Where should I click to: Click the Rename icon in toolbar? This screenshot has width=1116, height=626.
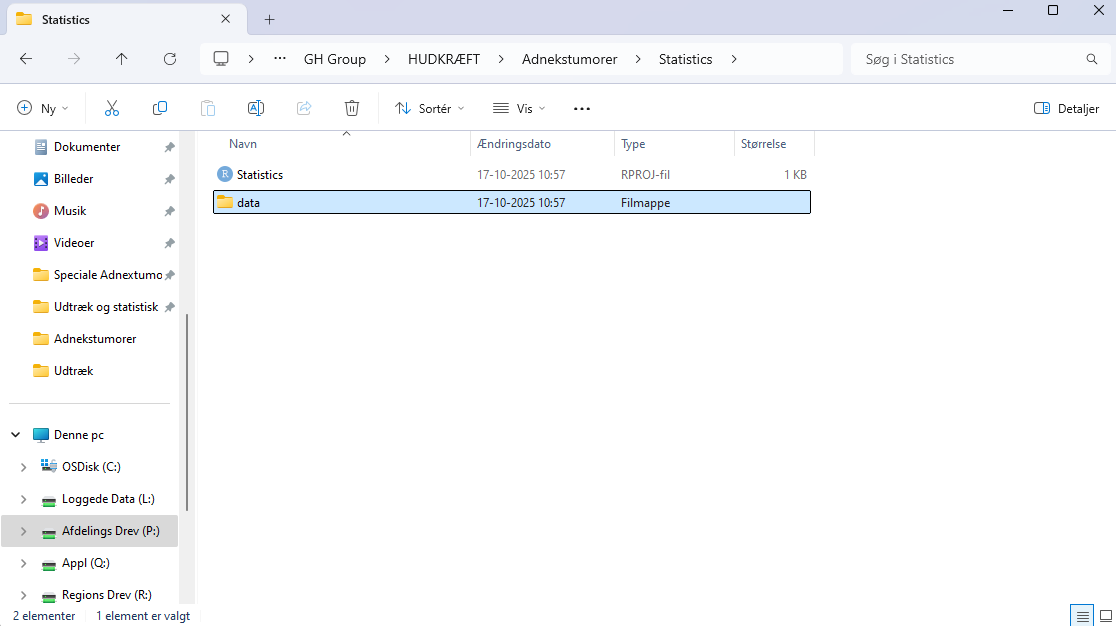(x=256, y=108)
